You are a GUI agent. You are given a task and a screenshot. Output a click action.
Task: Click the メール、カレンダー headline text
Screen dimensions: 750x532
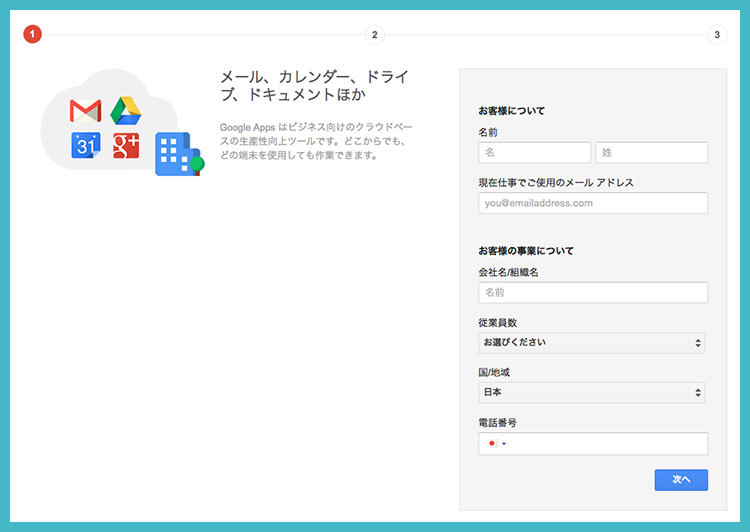pos(315,86)
